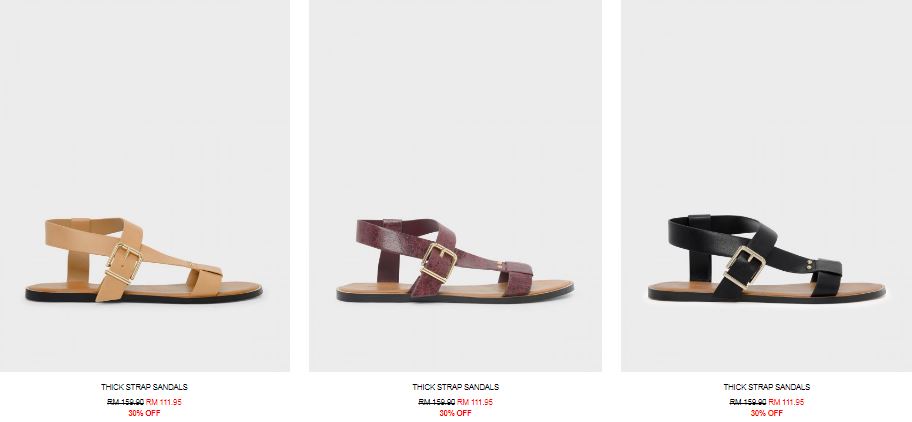
Task: Select the RM 111.95 sale price for tan sandal
Action: [163, 402]
